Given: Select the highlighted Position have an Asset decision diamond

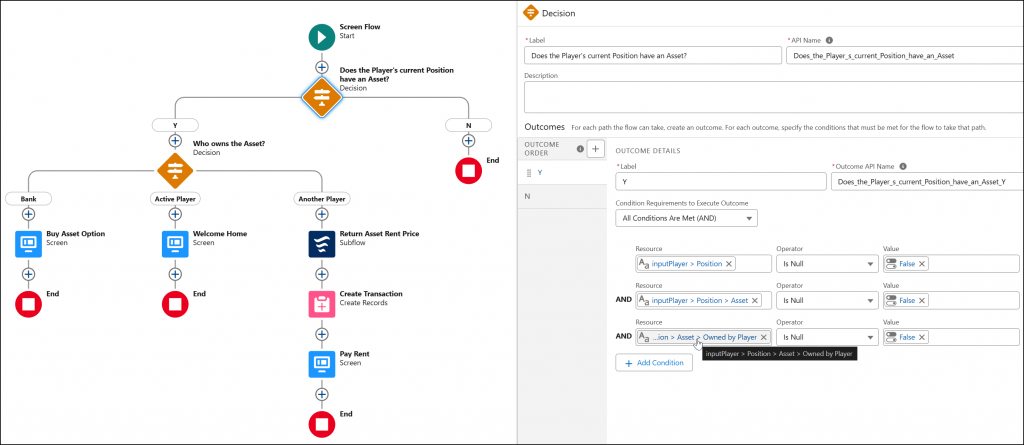Looking at the screenshot, I should coord(321,97).
